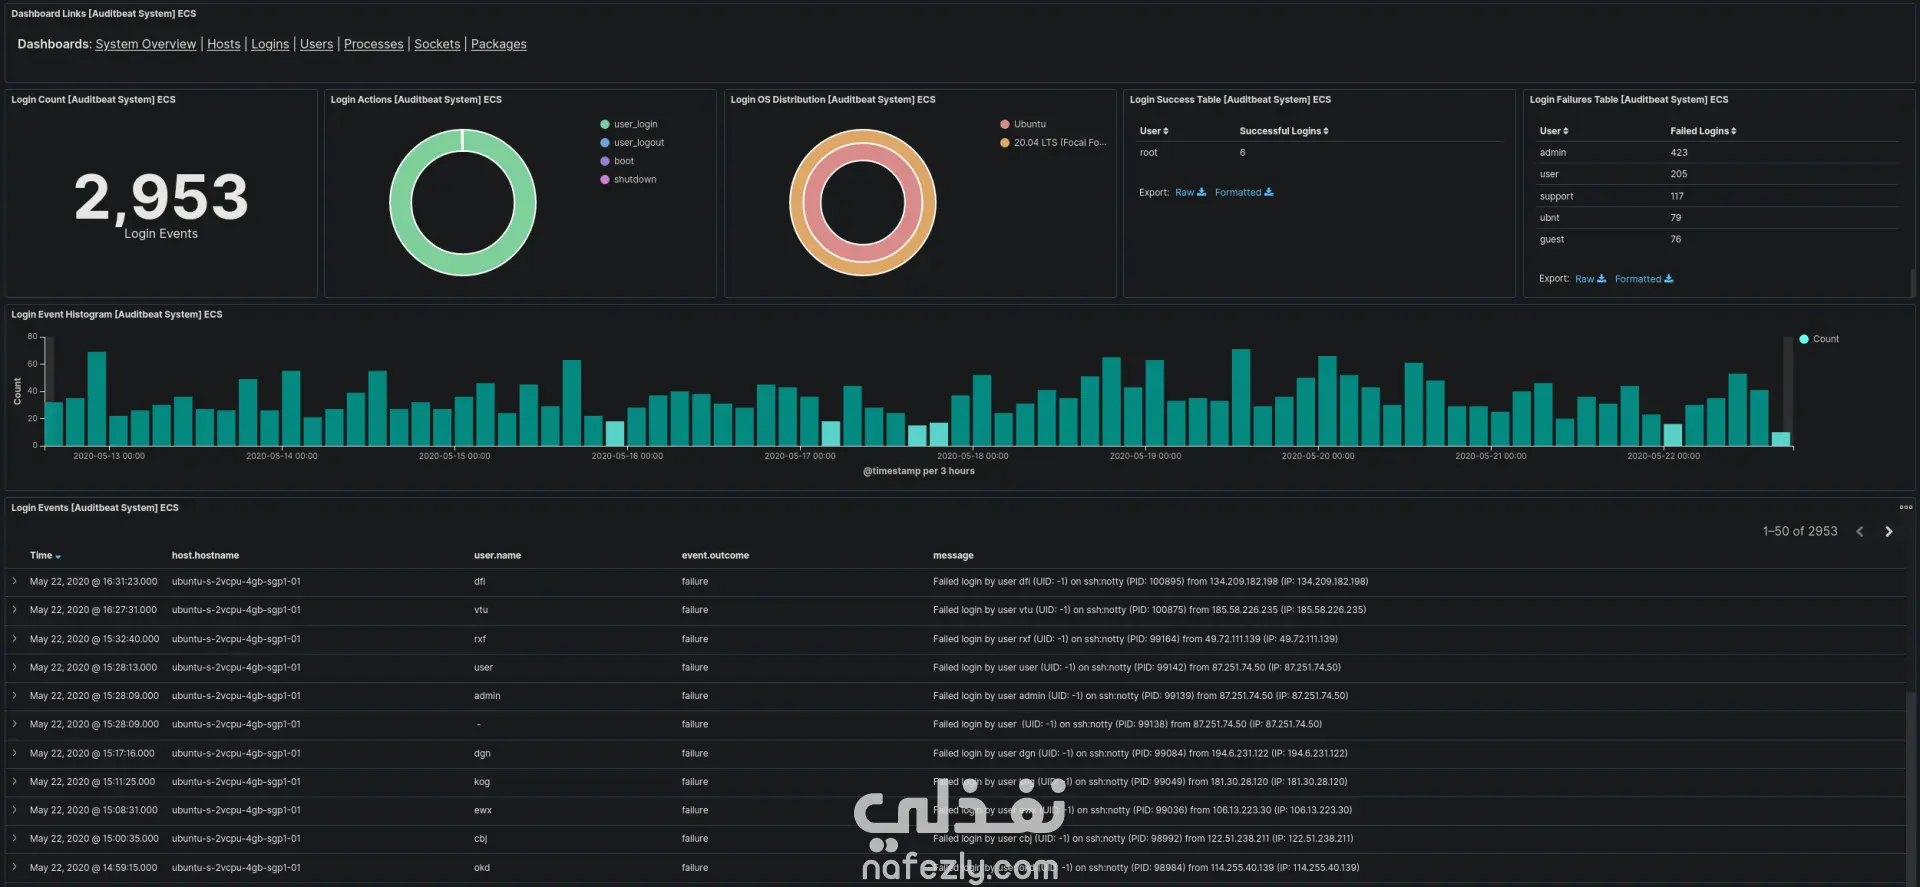Open the Login Events panel options menu

pyautogui.click(x=1906, y=507)
